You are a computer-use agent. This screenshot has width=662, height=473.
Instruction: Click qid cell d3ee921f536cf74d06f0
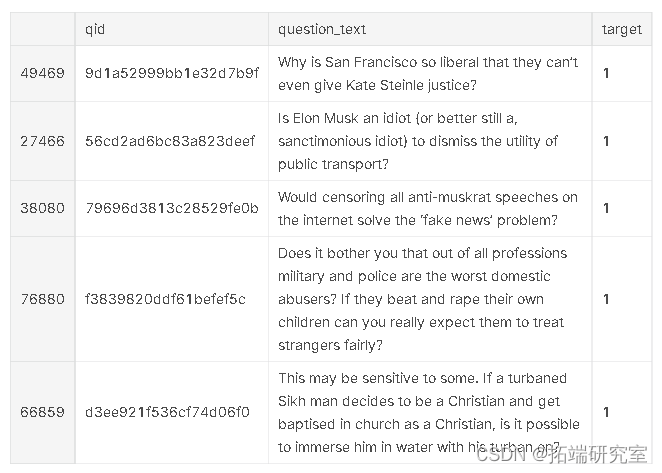[x=168, y=411]
